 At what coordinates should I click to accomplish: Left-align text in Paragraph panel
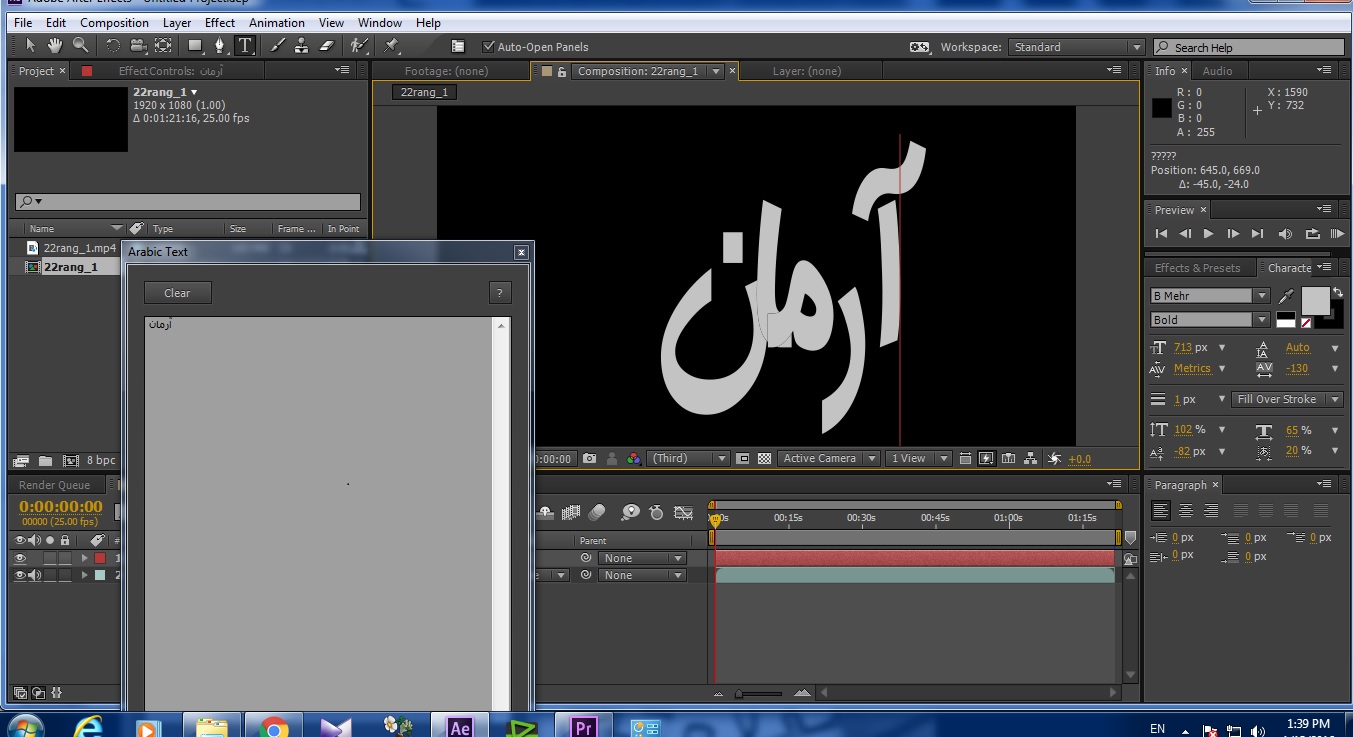pyautogui.click(x=1161, y=511)
